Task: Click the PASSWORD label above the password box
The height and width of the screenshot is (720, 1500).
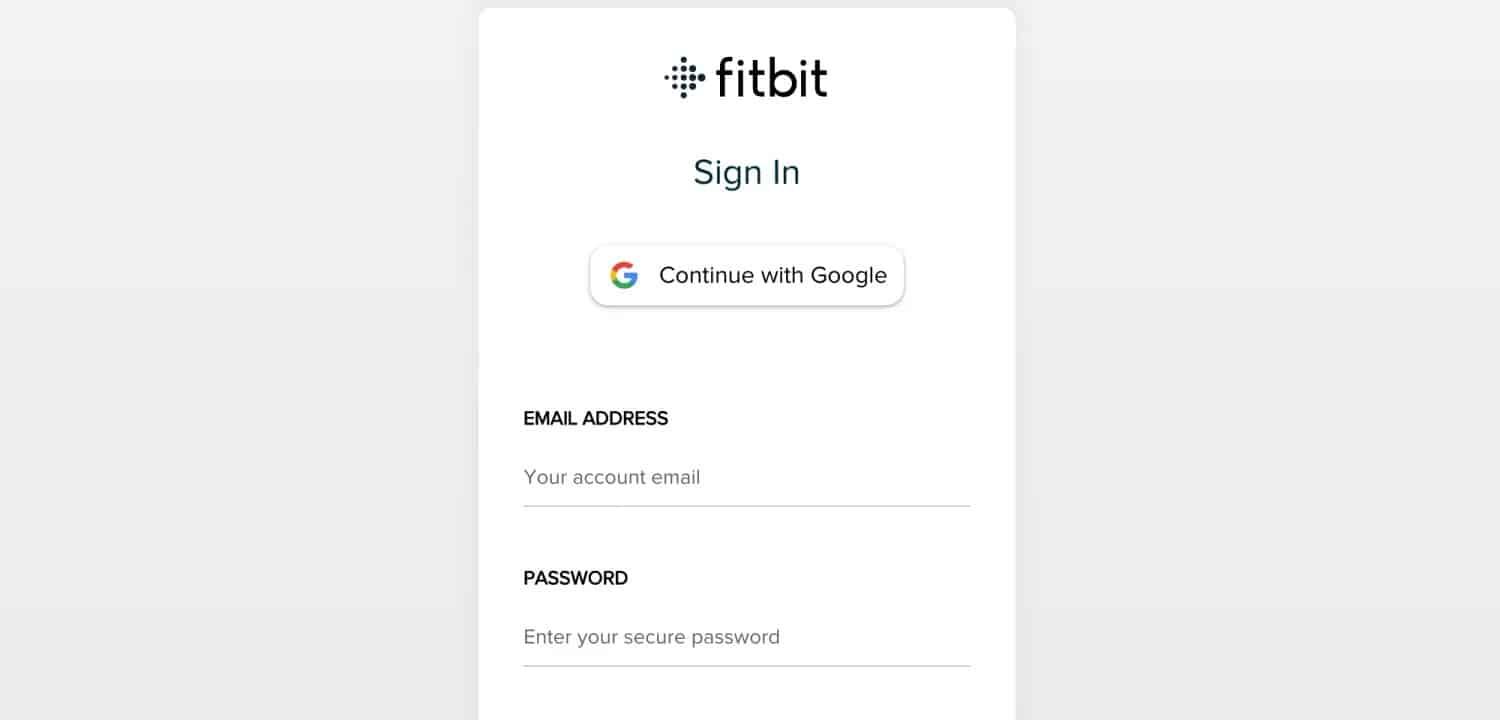Action: pyautogui.click(x=576, y=578)
